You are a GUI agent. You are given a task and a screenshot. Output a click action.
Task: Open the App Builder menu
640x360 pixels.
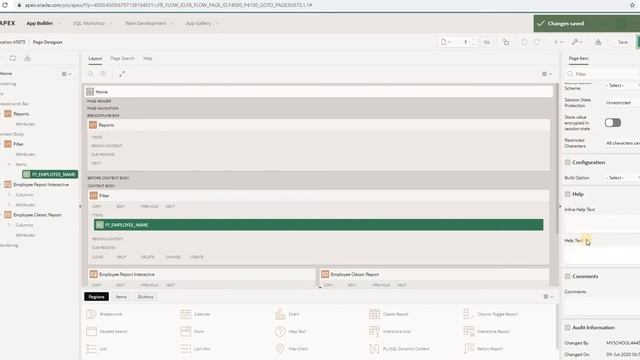coord(43,23)
